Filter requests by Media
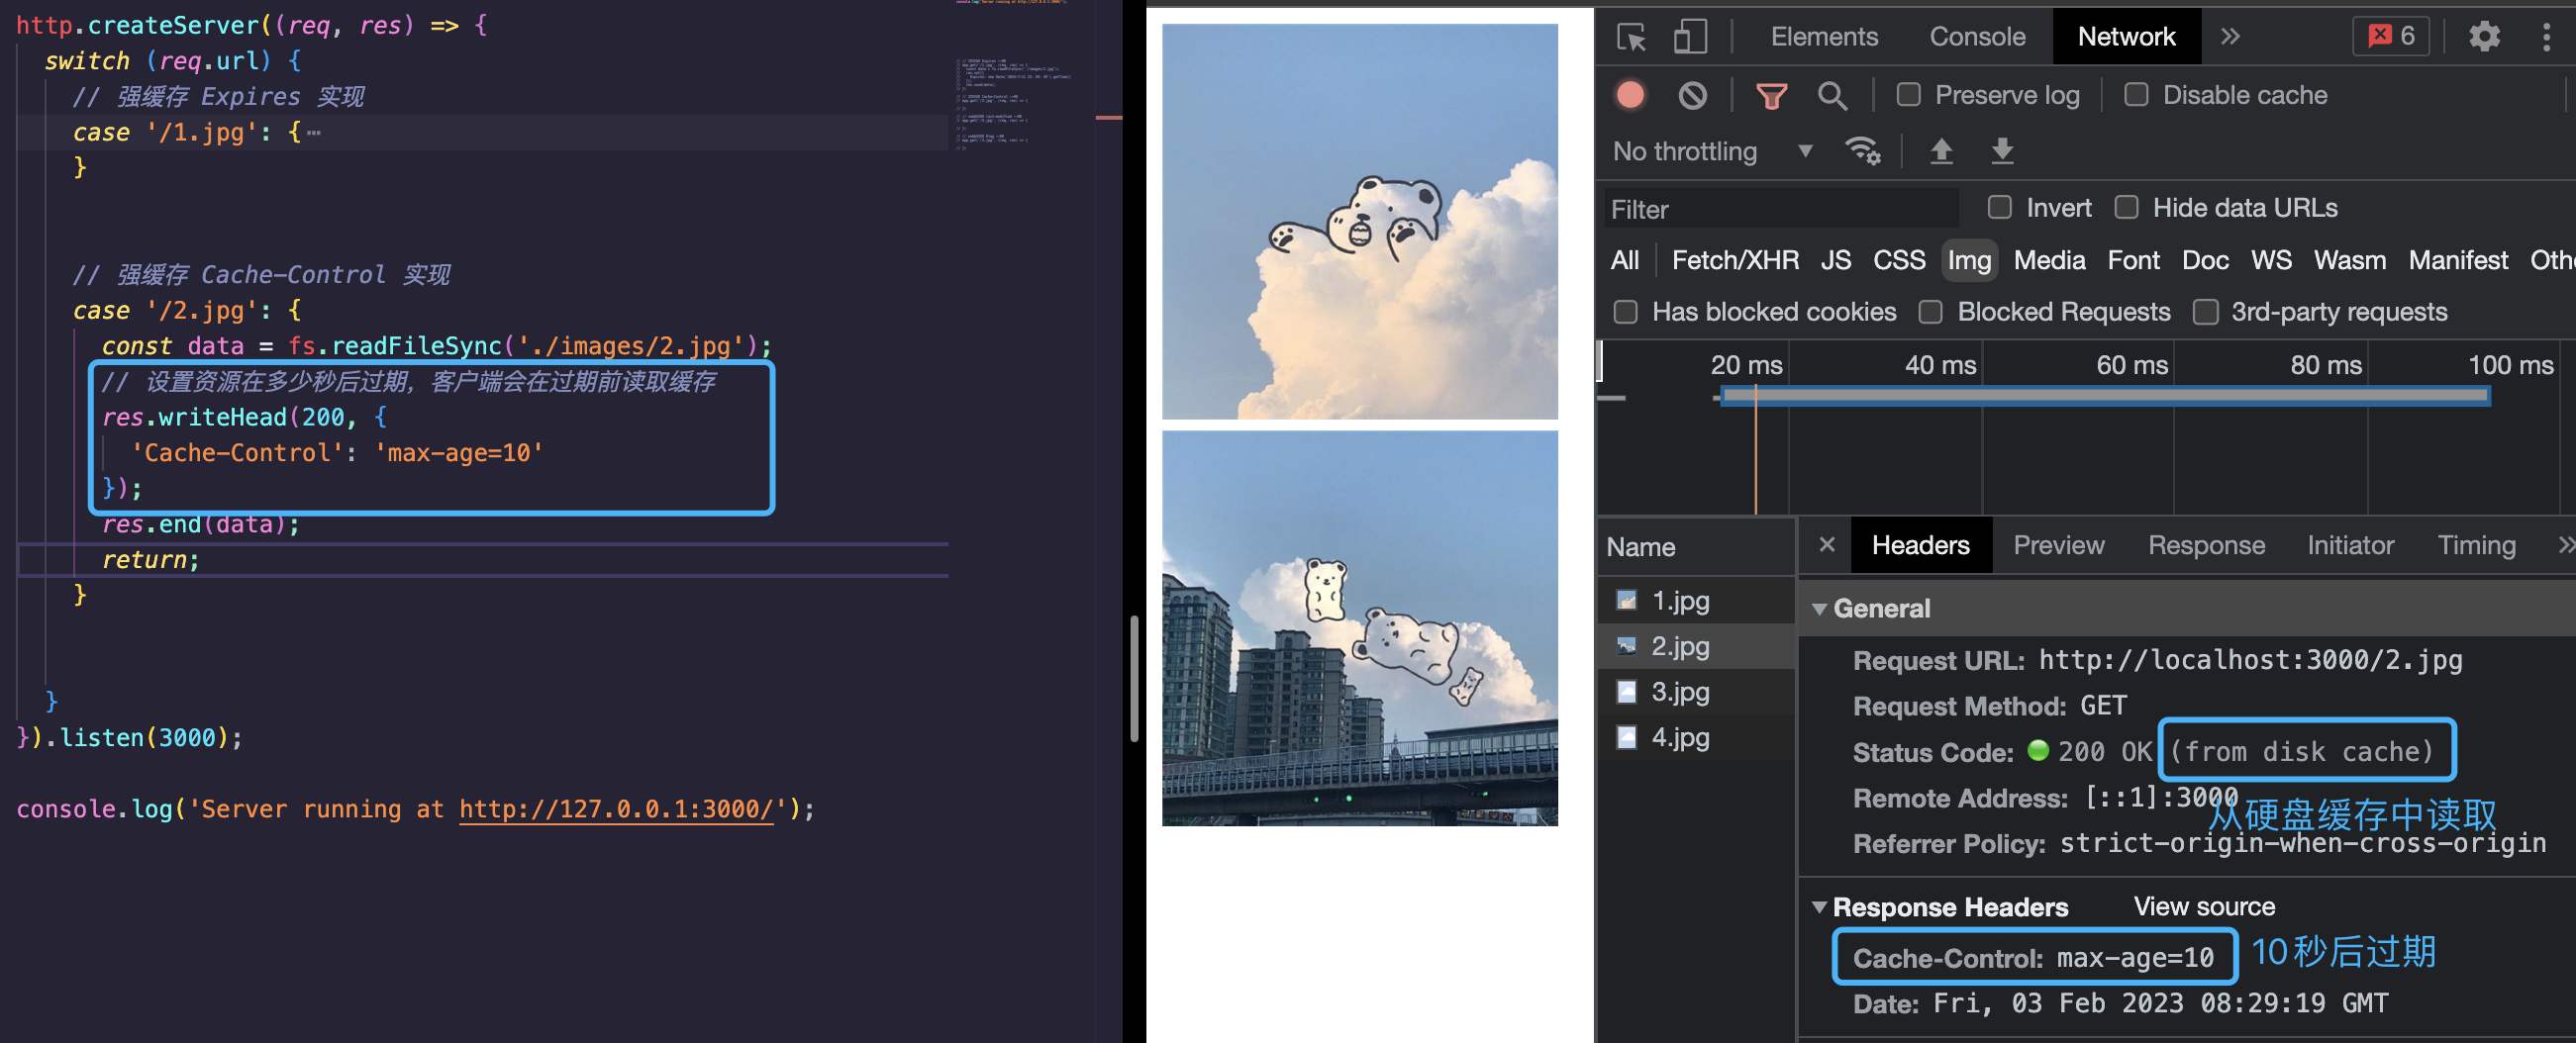 click(2049, 260)
